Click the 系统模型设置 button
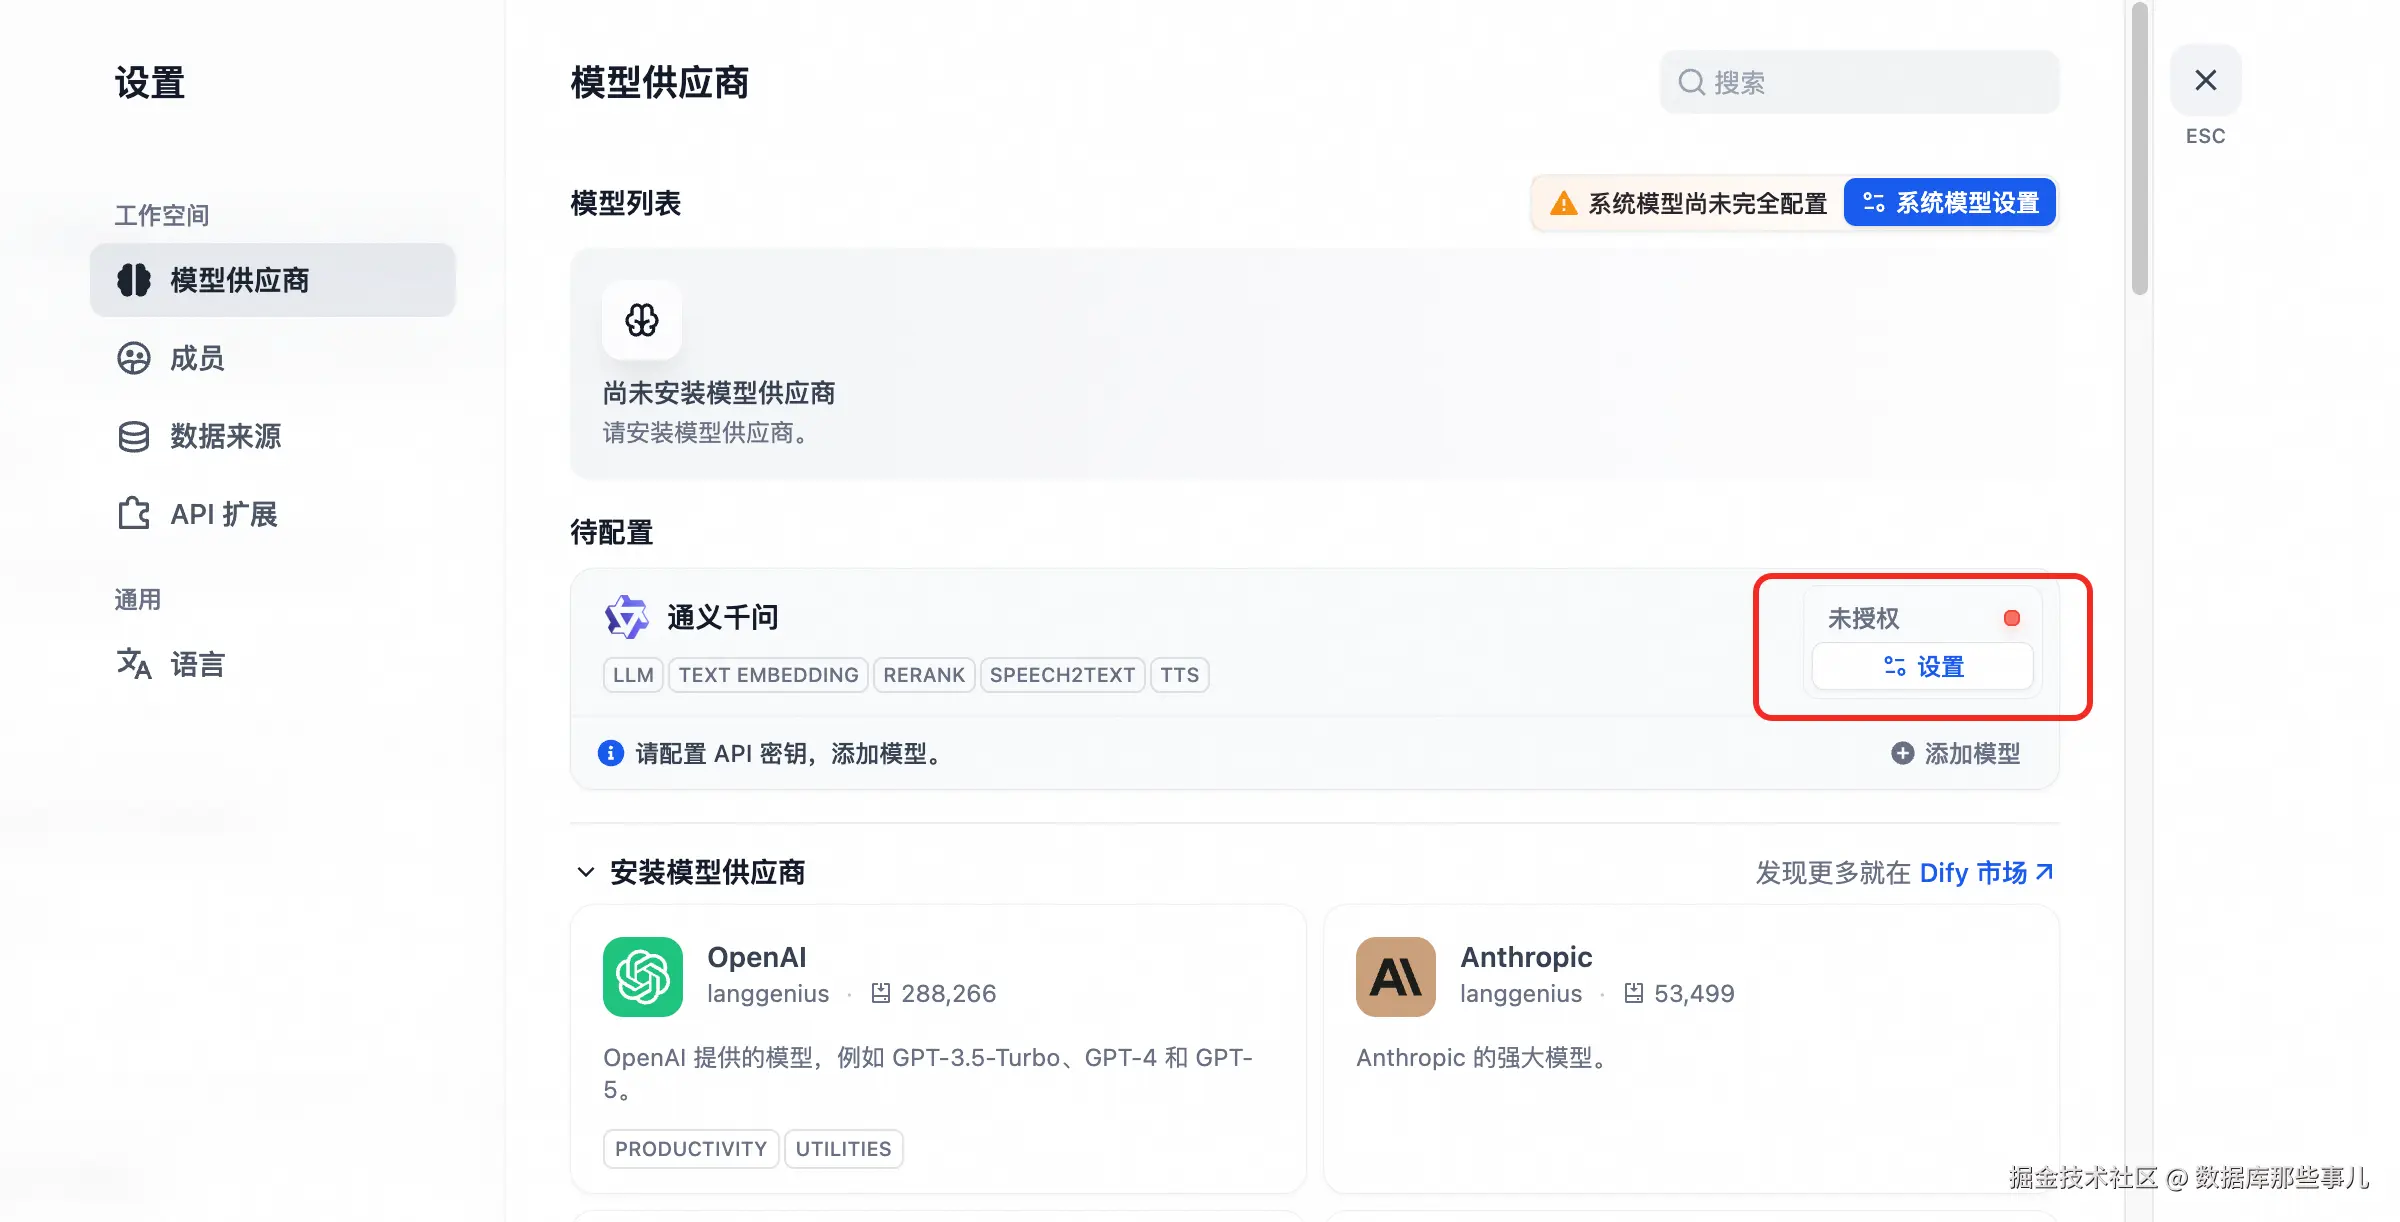This screenshot has width=2400, height=1222. coord(1948,202)
